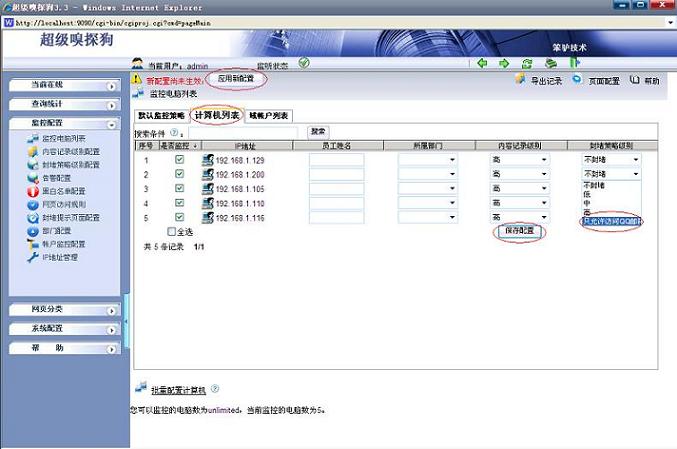Click the 导出记录 export icon
This screenshot has width=677, height=449.
pos(520,79)
